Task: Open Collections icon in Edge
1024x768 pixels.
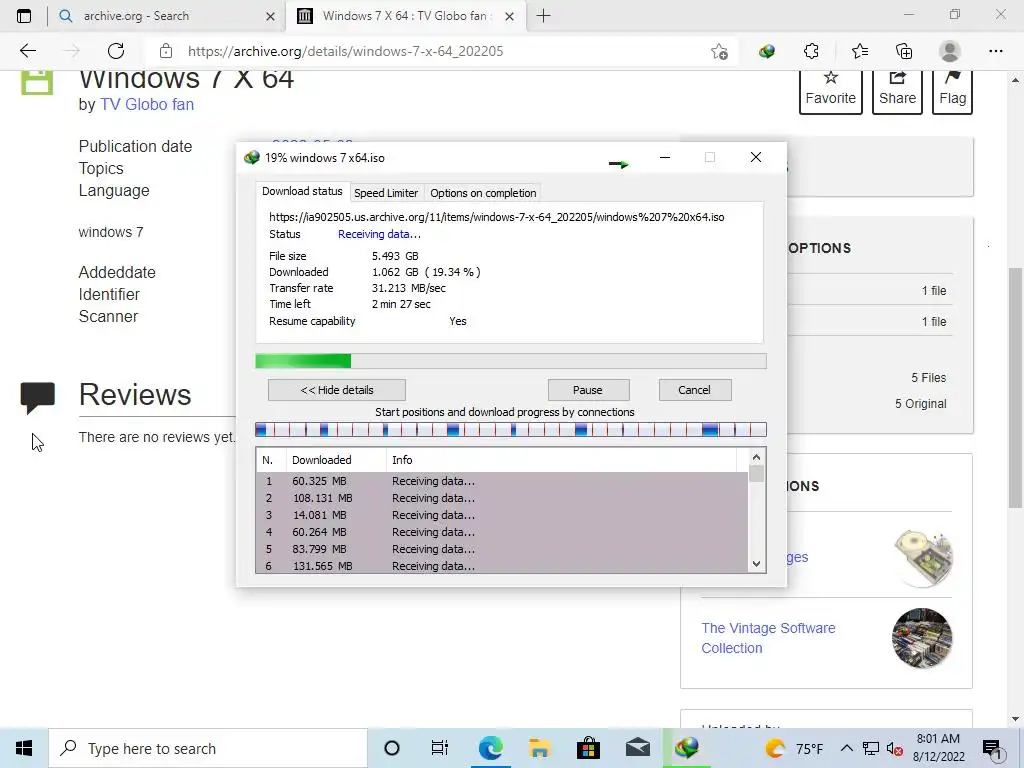Action: [x=904, y=51]
